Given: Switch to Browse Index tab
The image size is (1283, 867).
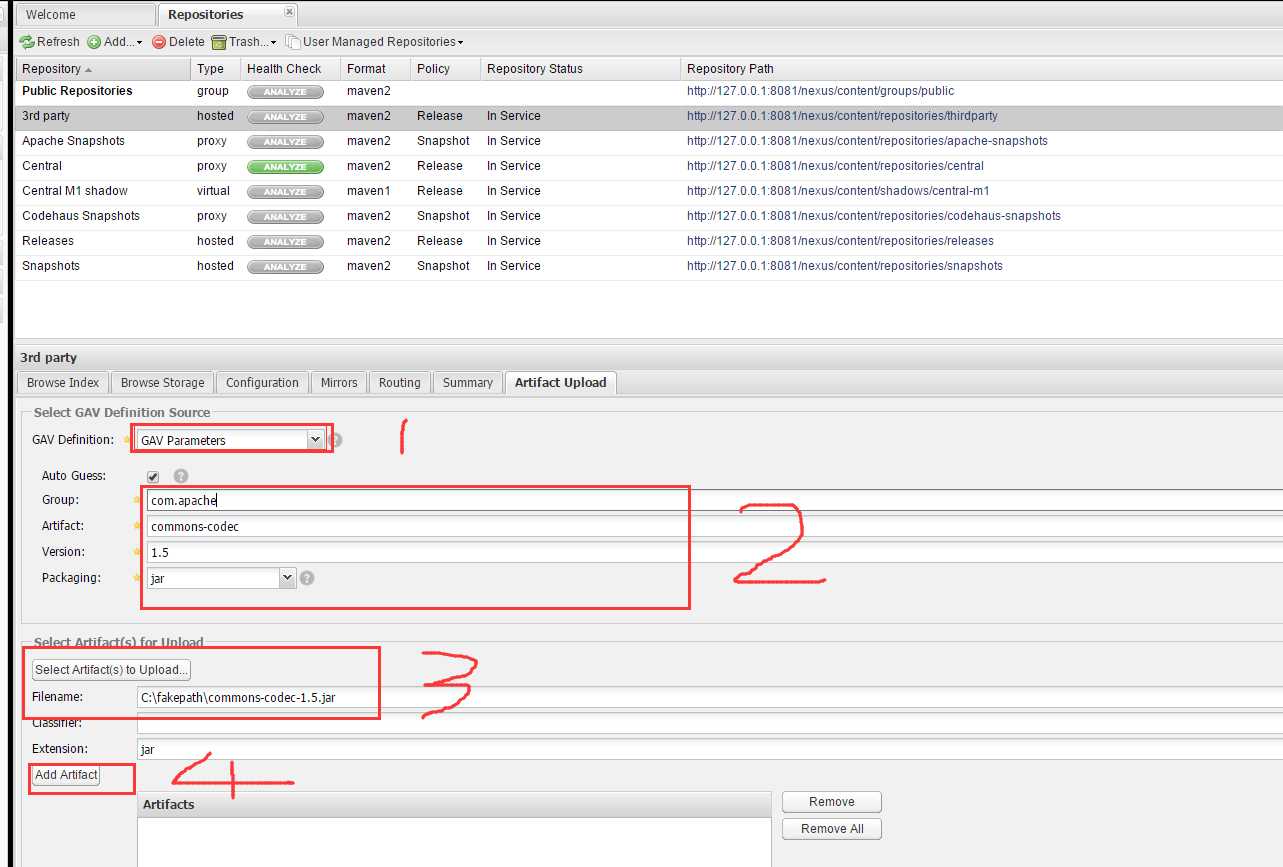Looking at the screenshot, I should 63,383.
